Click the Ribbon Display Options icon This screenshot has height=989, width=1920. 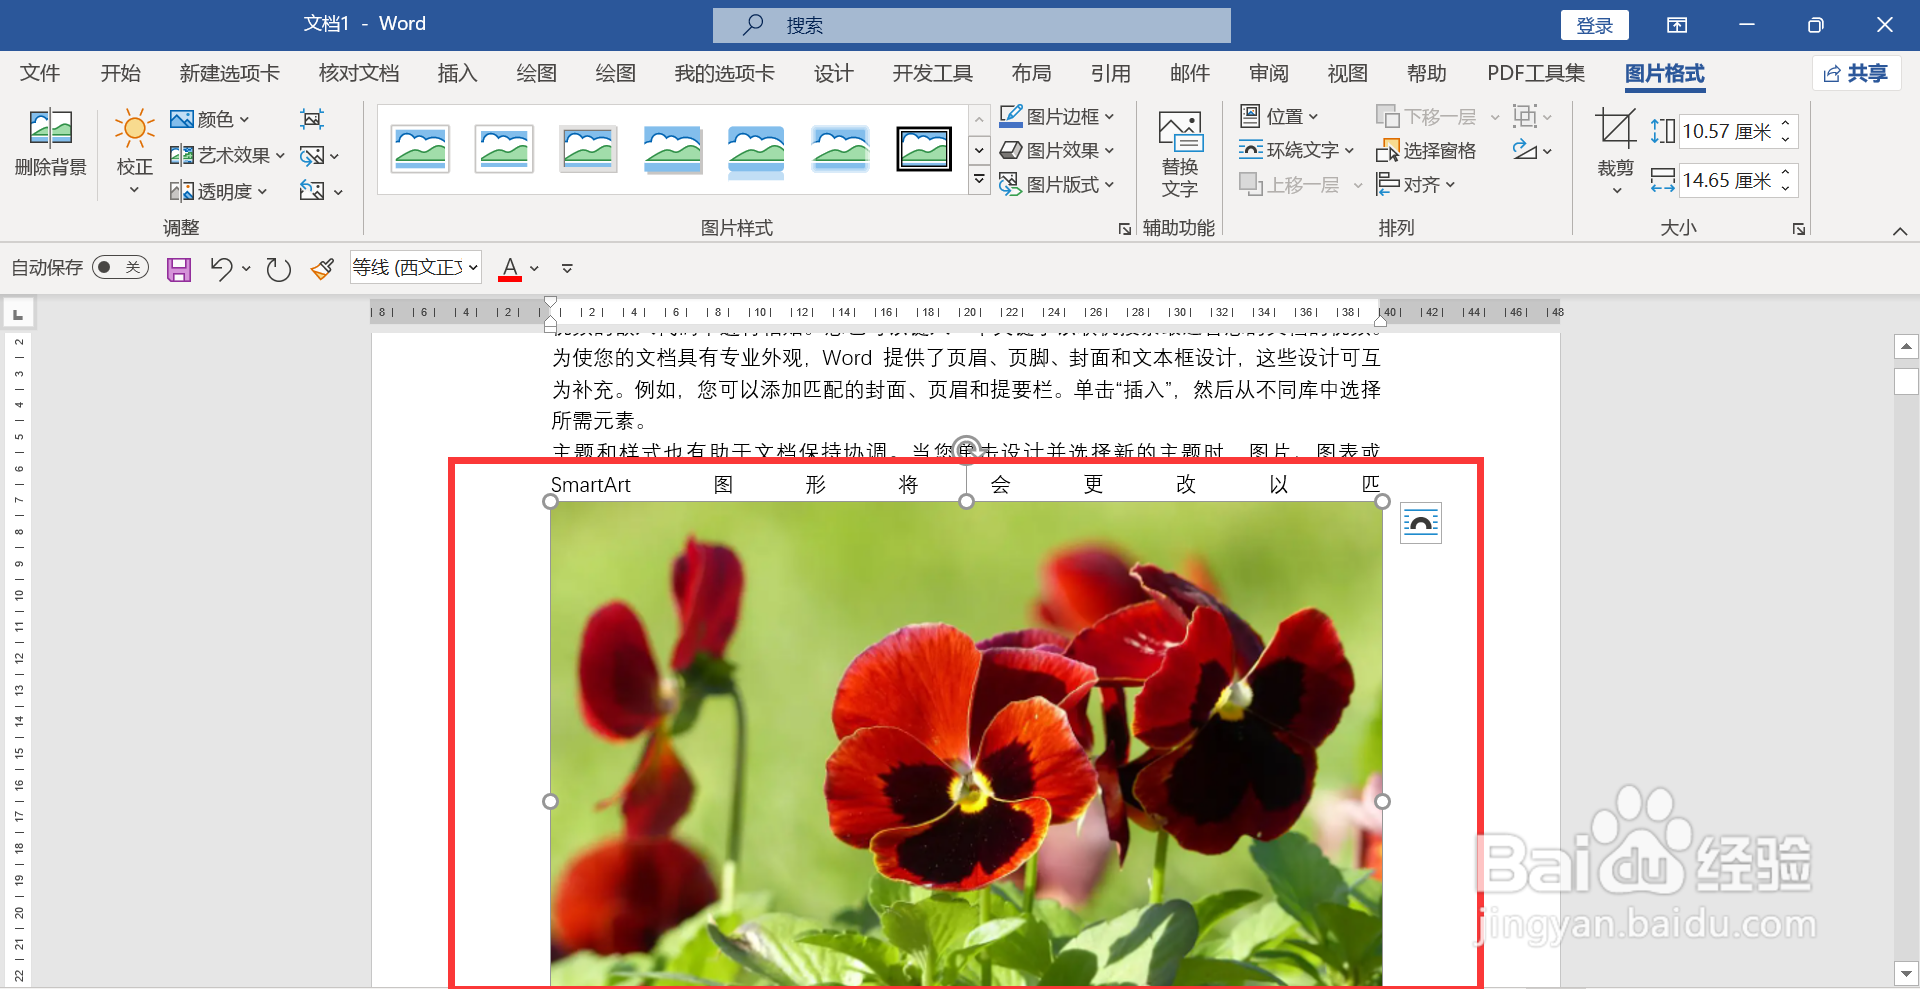1677,25
